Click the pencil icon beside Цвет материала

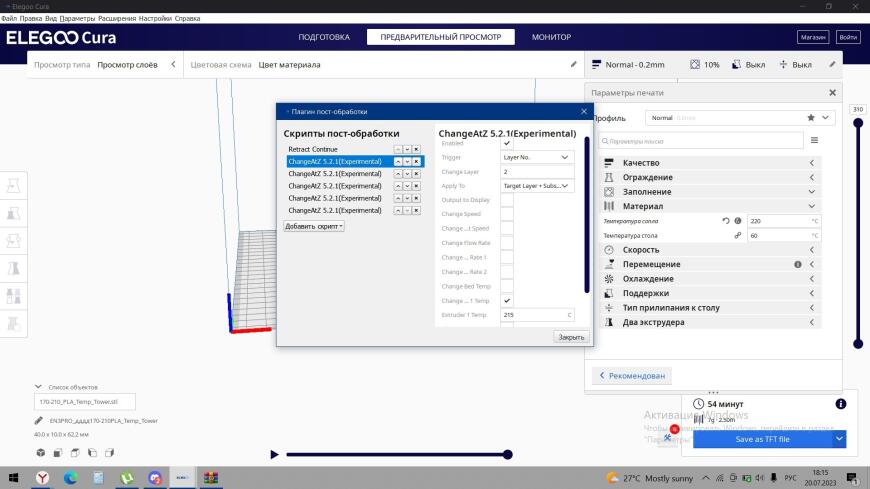574,64
